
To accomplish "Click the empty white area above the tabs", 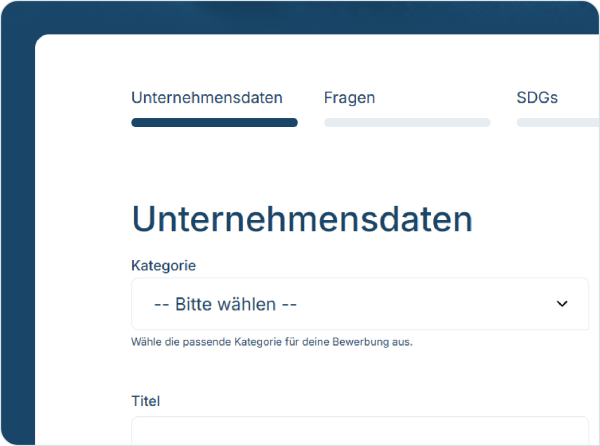I will tap(320, 60).
